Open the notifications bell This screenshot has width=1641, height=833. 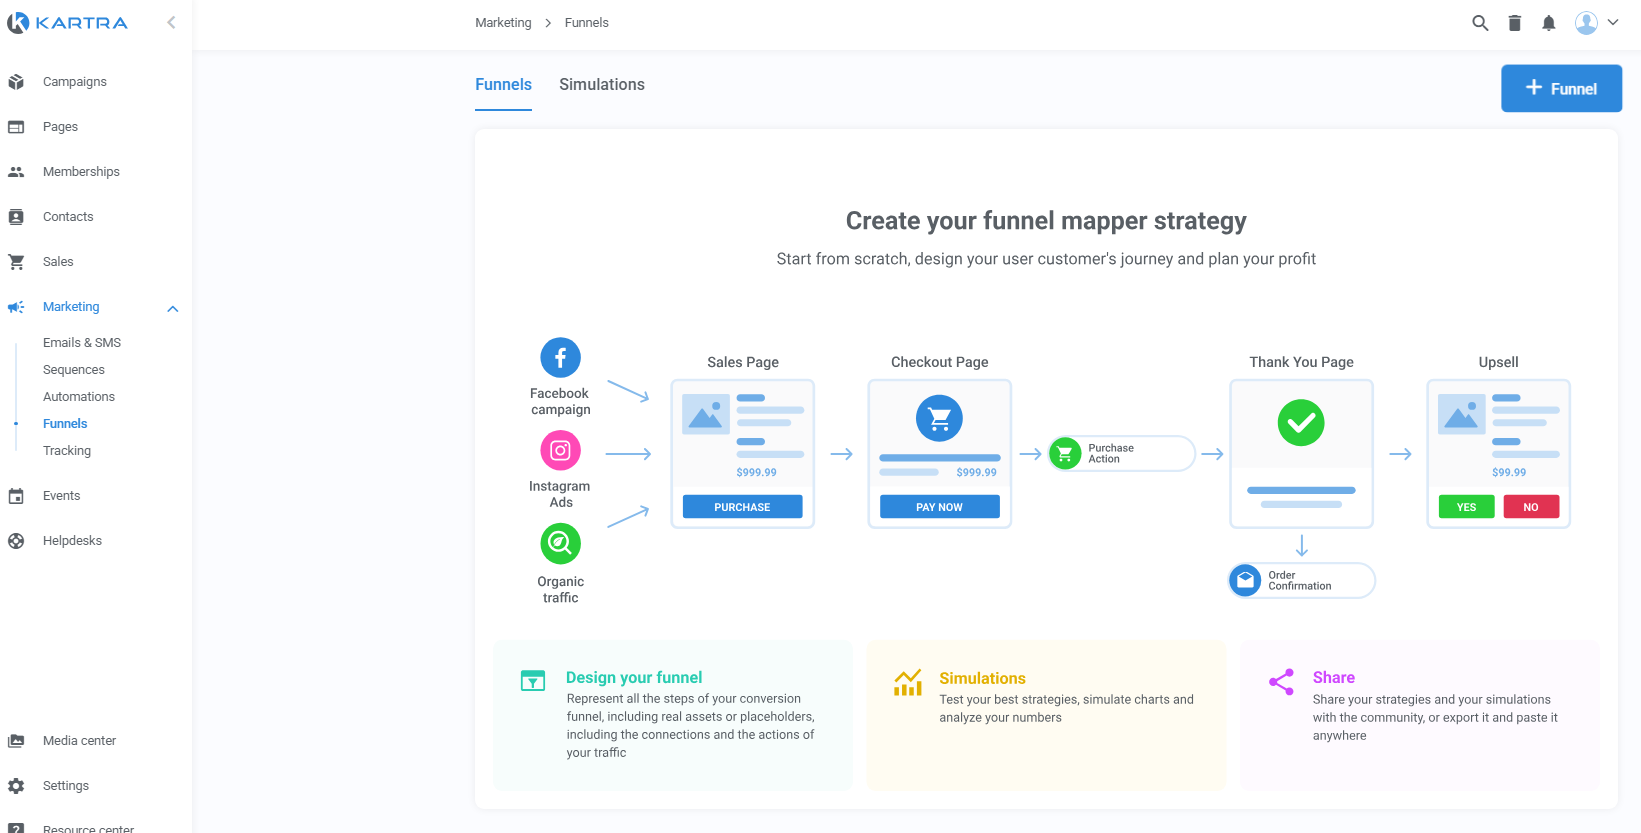coord(1548,23)
